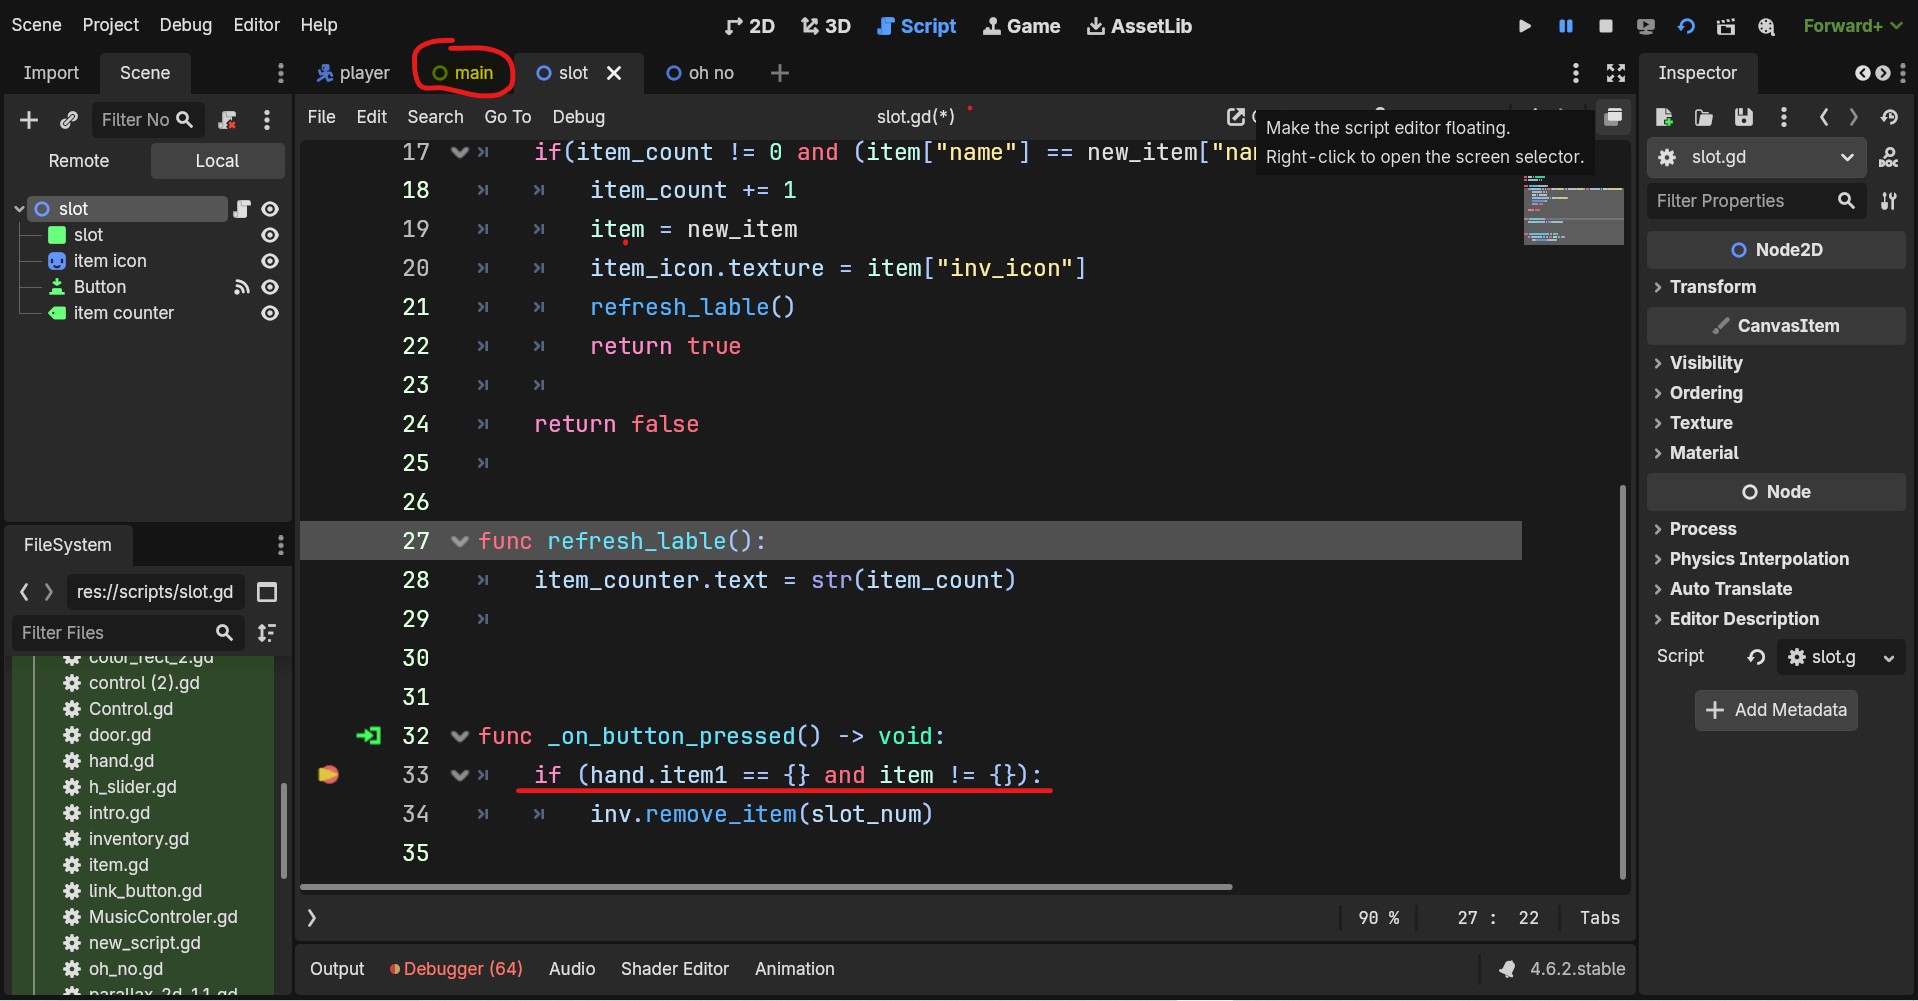
Task: Click the breakpoint marker on line 33
Action: tap(328, 775)
